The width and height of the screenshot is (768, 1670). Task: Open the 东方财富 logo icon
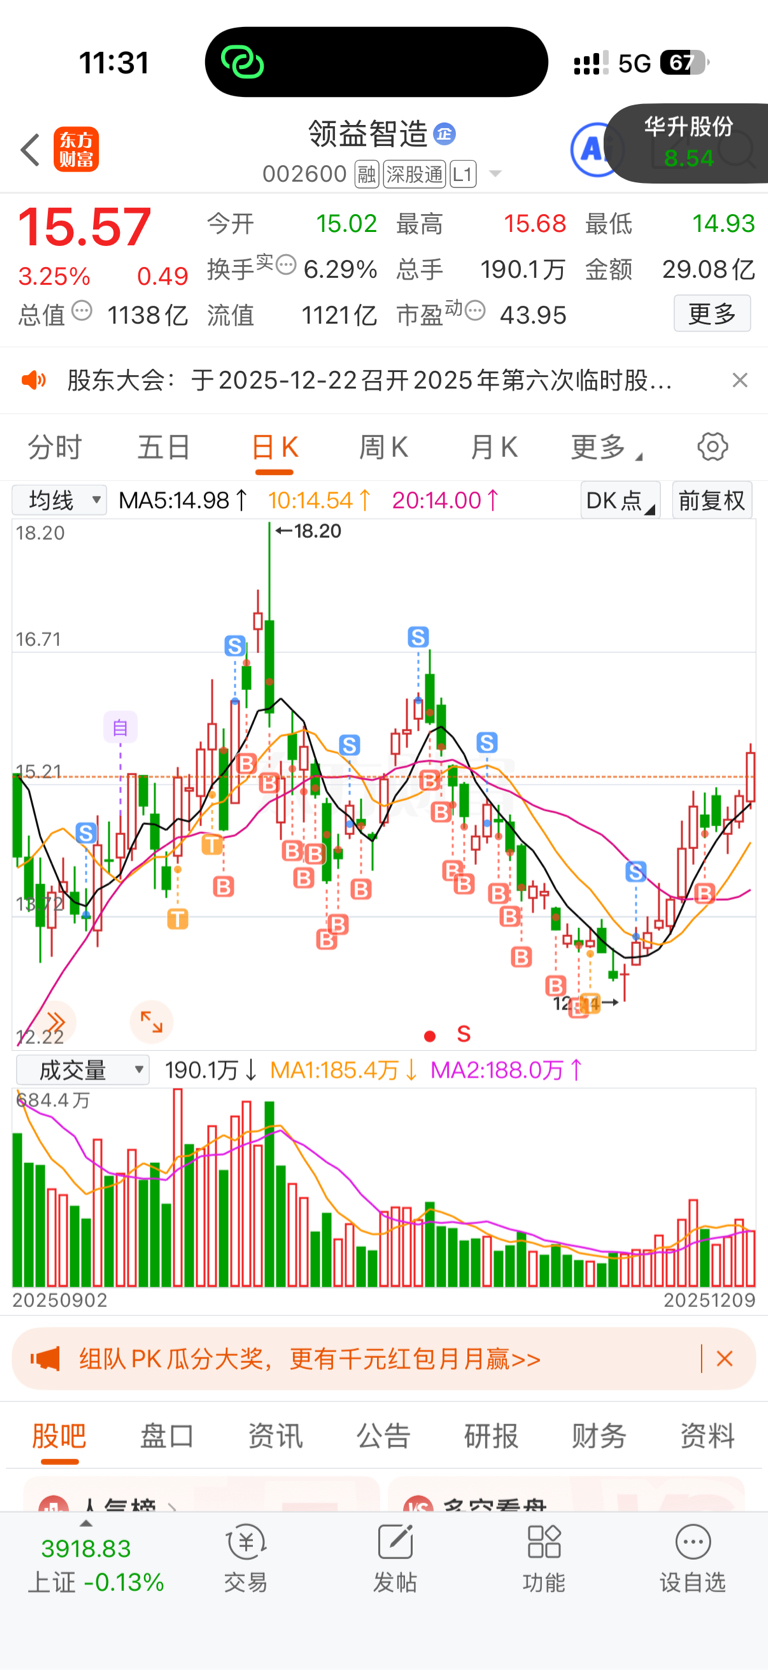click(77, 150)
